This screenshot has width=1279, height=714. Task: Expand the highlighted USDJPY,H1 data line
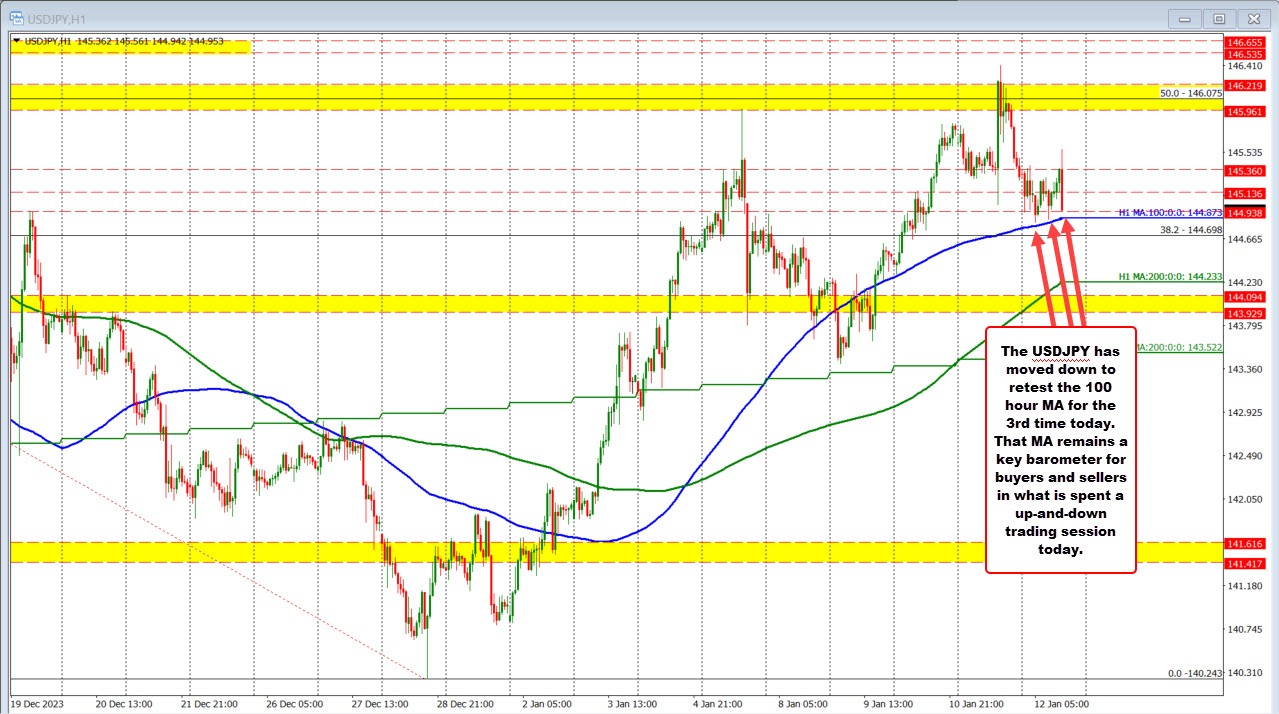(130, 43)
